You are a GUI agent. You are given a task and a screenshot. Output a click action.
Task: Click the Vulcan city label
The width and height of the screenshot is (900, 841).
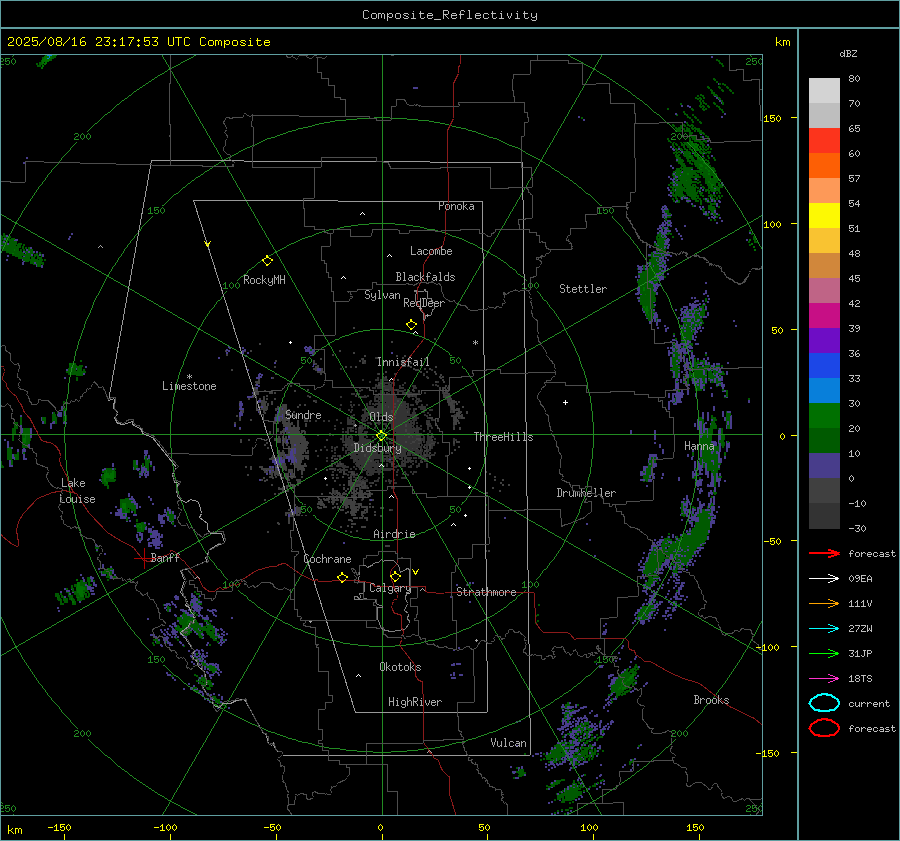pyautogui.click(x=508, y=743)
